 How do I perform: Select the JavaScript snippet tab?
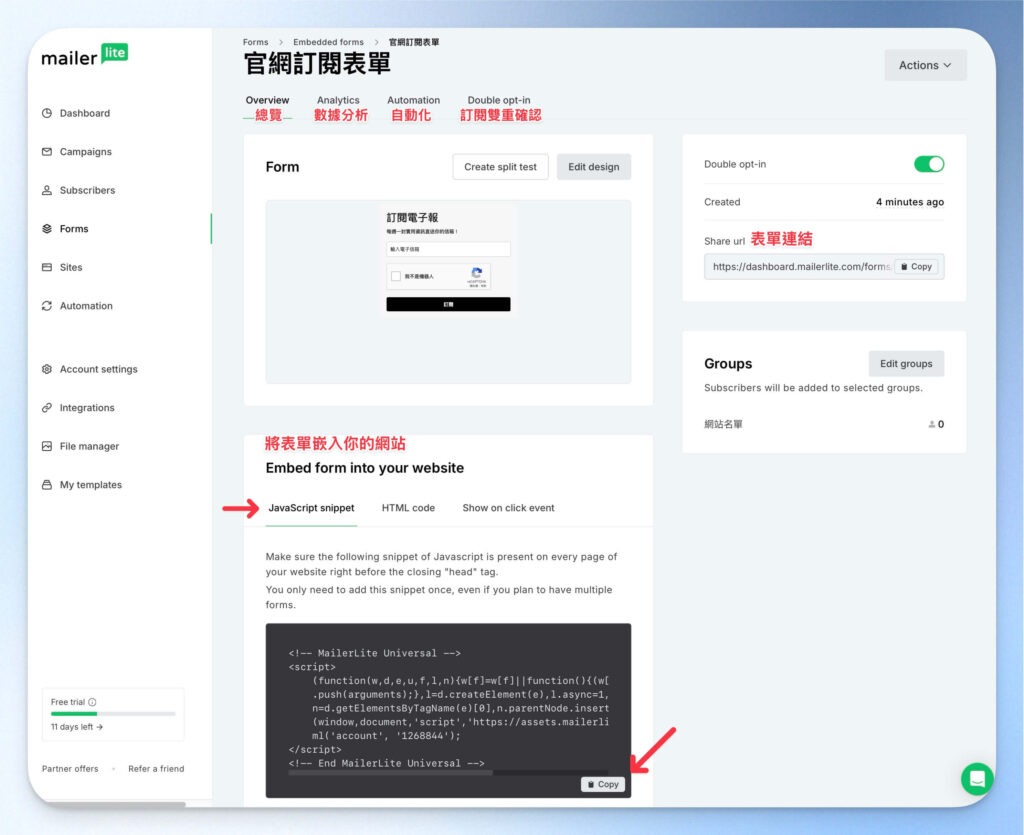[x=312, y=508]
